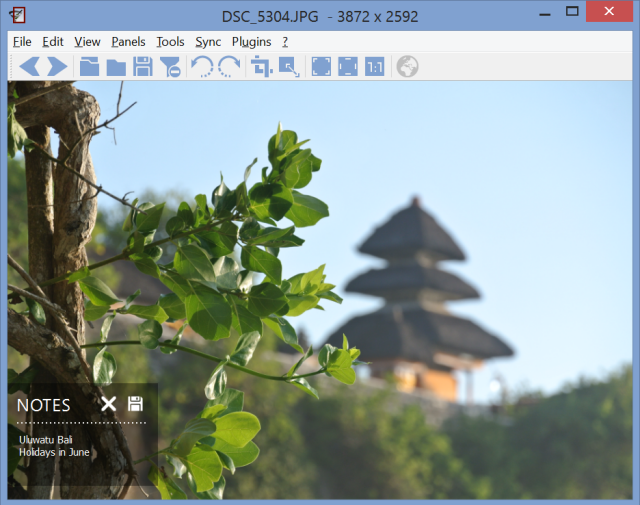This screenshot has width=640, height=505.
Task: Select the crop tool
Action: click(262, 66)
